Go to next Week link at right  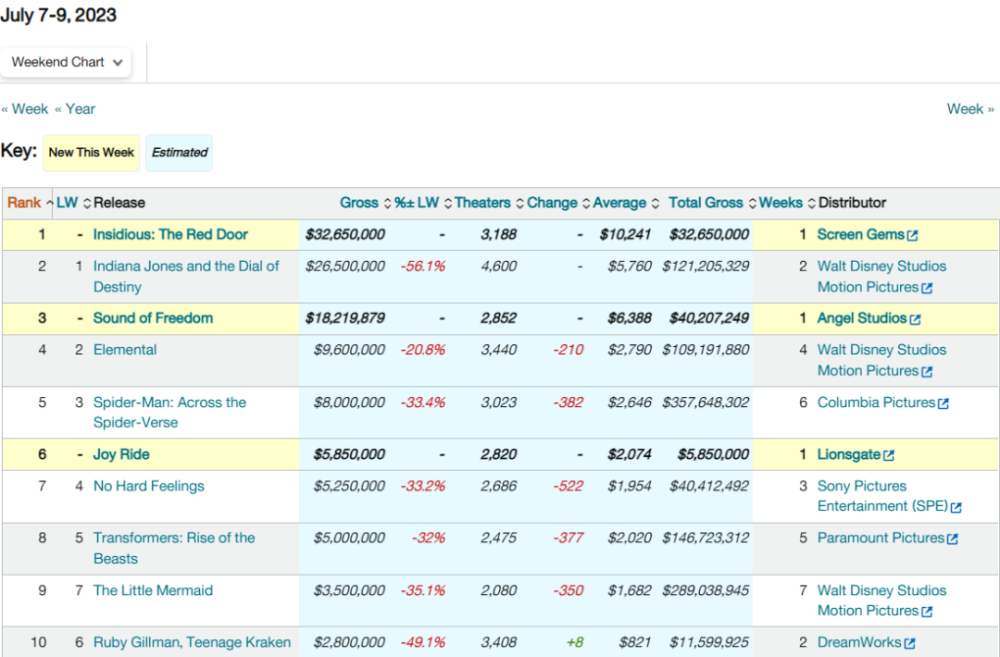(970, 109)
